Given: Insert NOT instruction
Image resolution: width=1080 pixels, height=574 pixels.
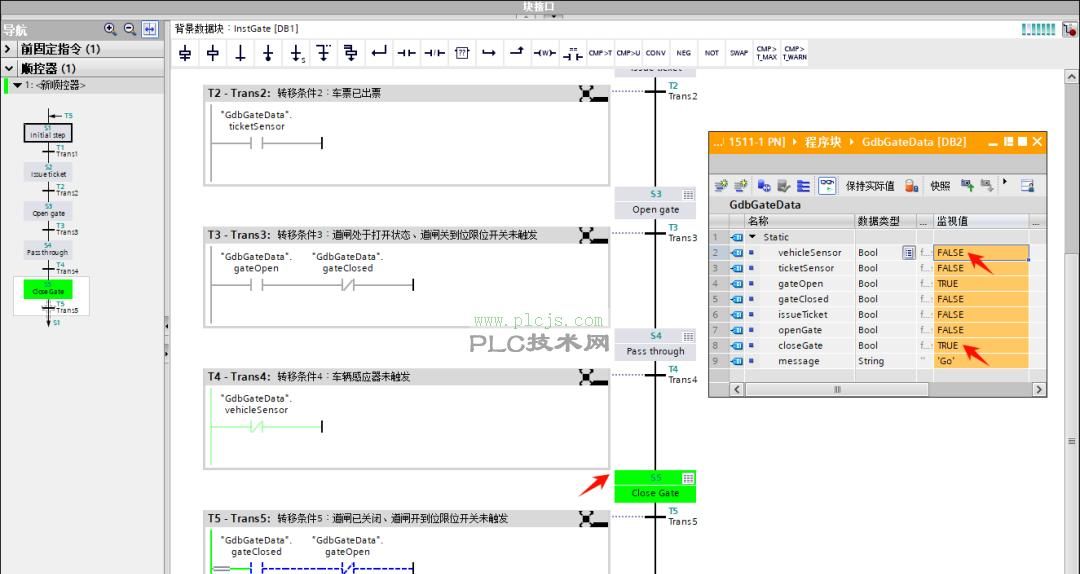Looking at the screenshot, I should click(x=712, y=52).
